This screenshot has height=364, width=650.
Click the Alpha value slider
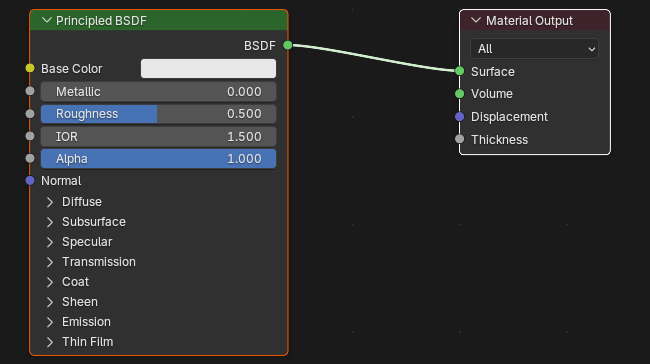(x=158, y=159)
